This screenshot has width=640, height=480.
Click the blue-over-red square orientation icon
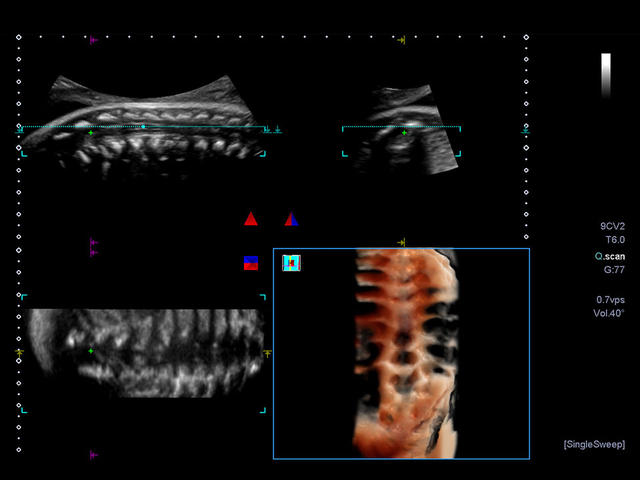click(x=251, y=263)
